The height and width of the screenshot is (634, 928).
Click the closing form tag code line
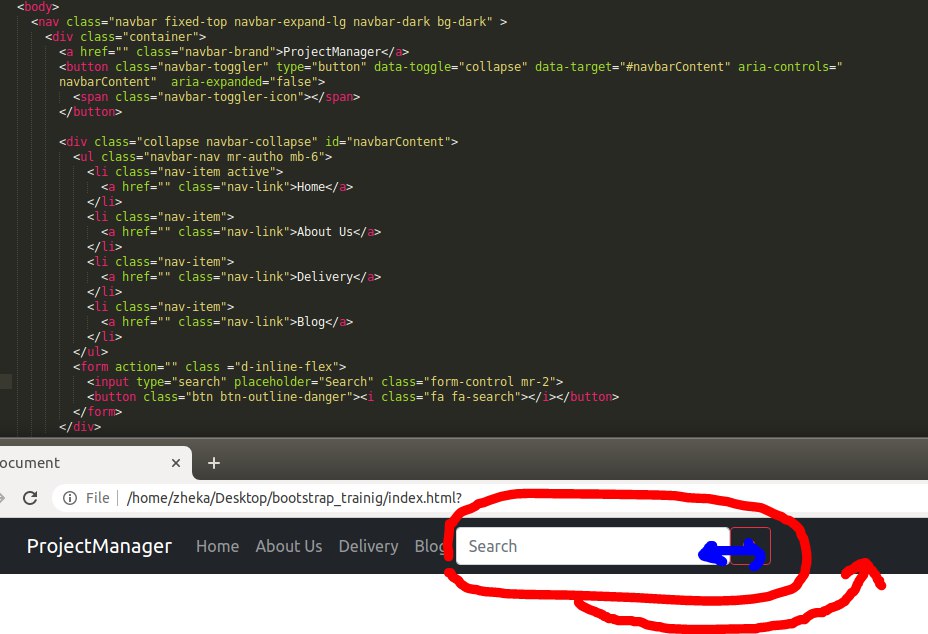pos(98,411)
